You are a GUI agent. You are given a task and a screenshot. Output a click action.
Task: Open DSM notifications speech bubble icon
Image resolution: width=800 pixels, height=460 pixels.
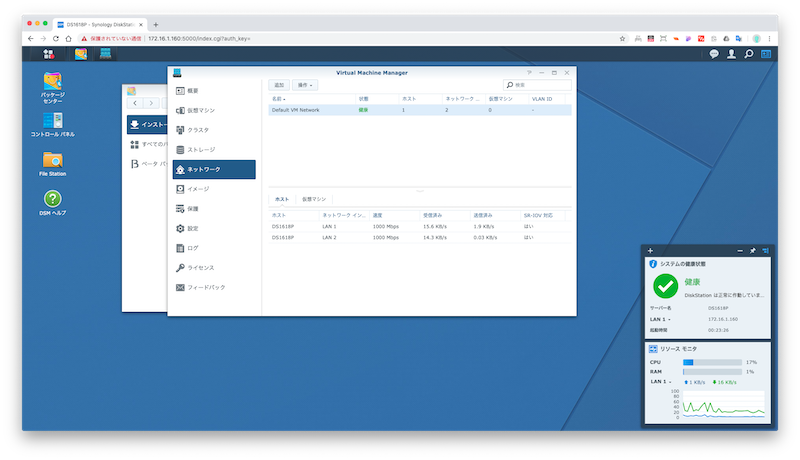coord(714,54)
